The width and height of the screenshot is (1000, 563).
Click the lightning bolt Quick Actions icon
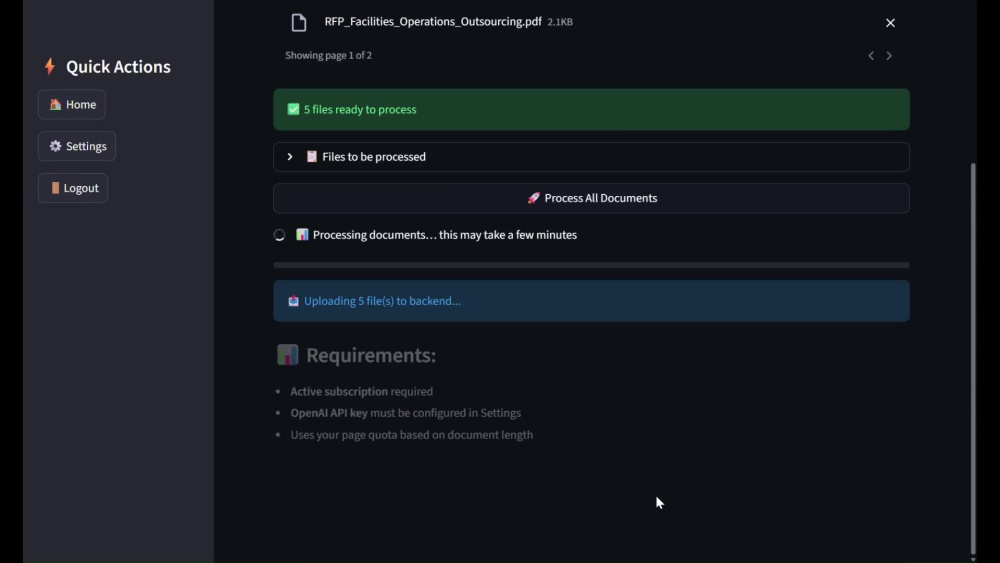point(50,66)
